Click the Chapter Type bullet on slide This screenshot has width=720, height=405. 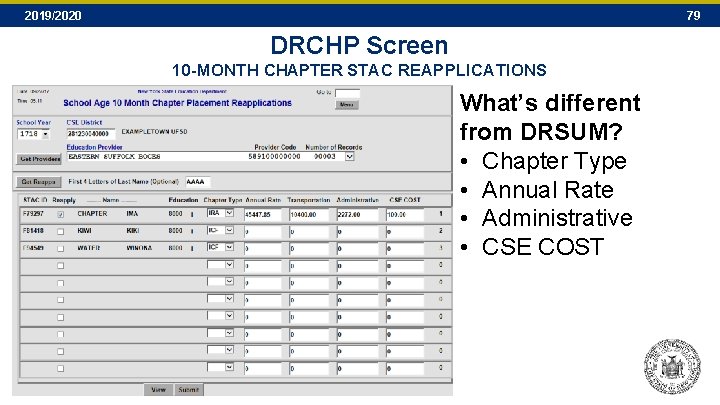pyautogui.click(x=554, y=161)
